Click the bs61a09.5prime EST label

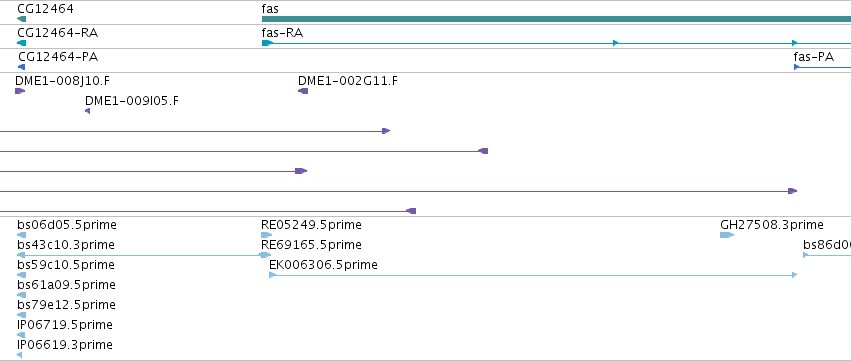pyautogui.click(x=66, y=285)
